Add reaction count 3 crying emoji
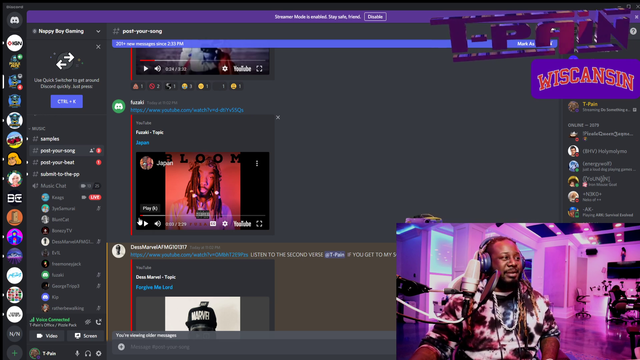This screenshot has height=360, width=640. pyautogui.click(x=187, y=86)
